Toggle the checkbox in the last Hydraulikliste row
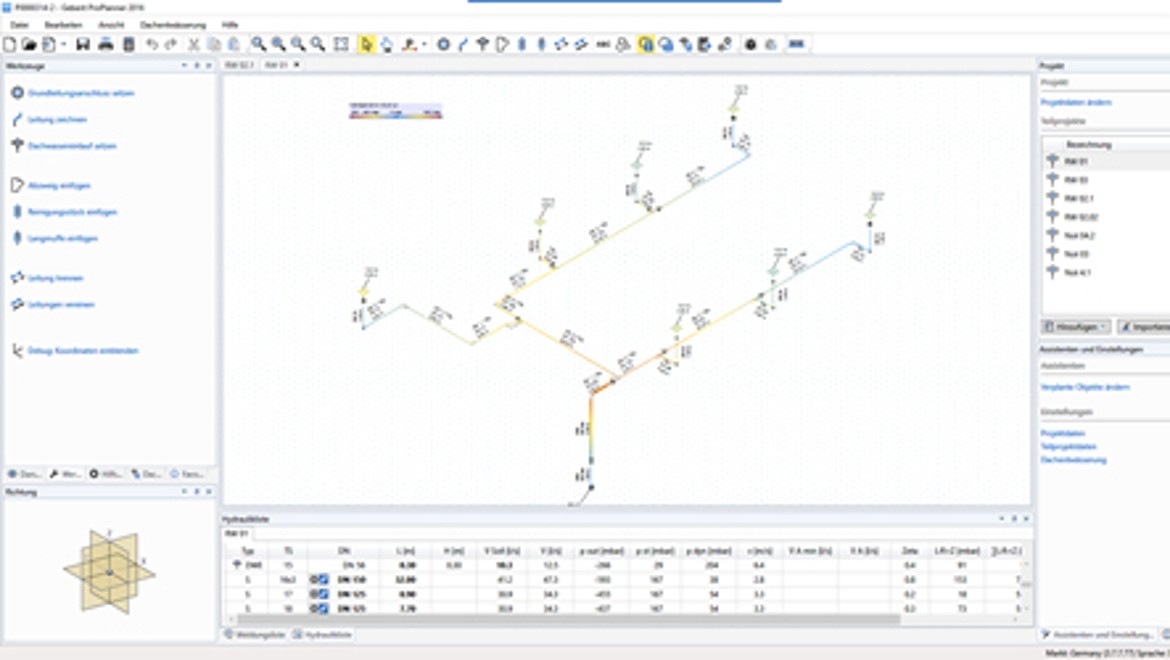Viewport: 1170px width, 660px height. (324, 607)
